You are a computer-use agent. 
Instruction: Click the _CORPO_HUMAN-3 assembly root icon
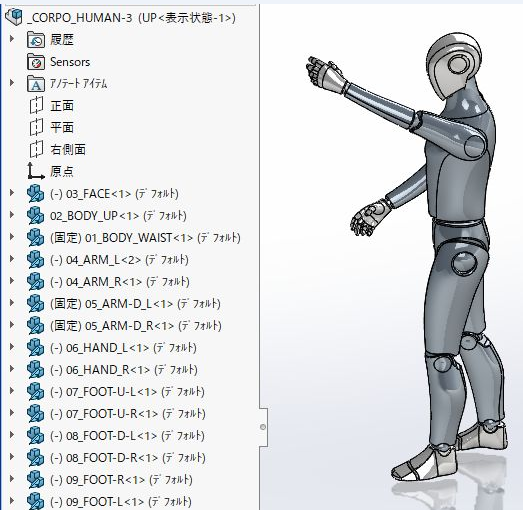pos(14,17)
